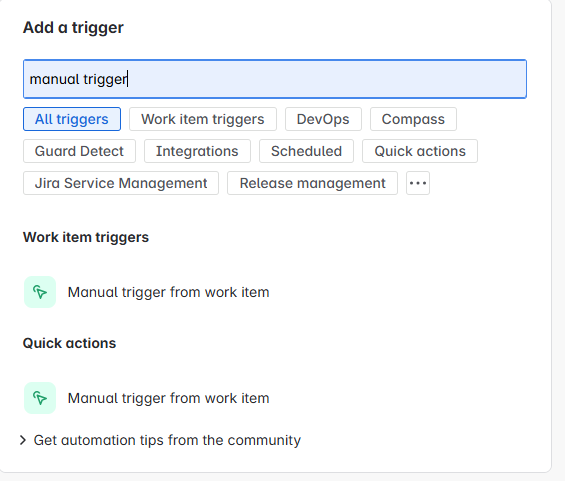Screen dimensions: 565x481
Task: Pick Manual trigger from work item under Work item triggers
Action: point(169,292)
